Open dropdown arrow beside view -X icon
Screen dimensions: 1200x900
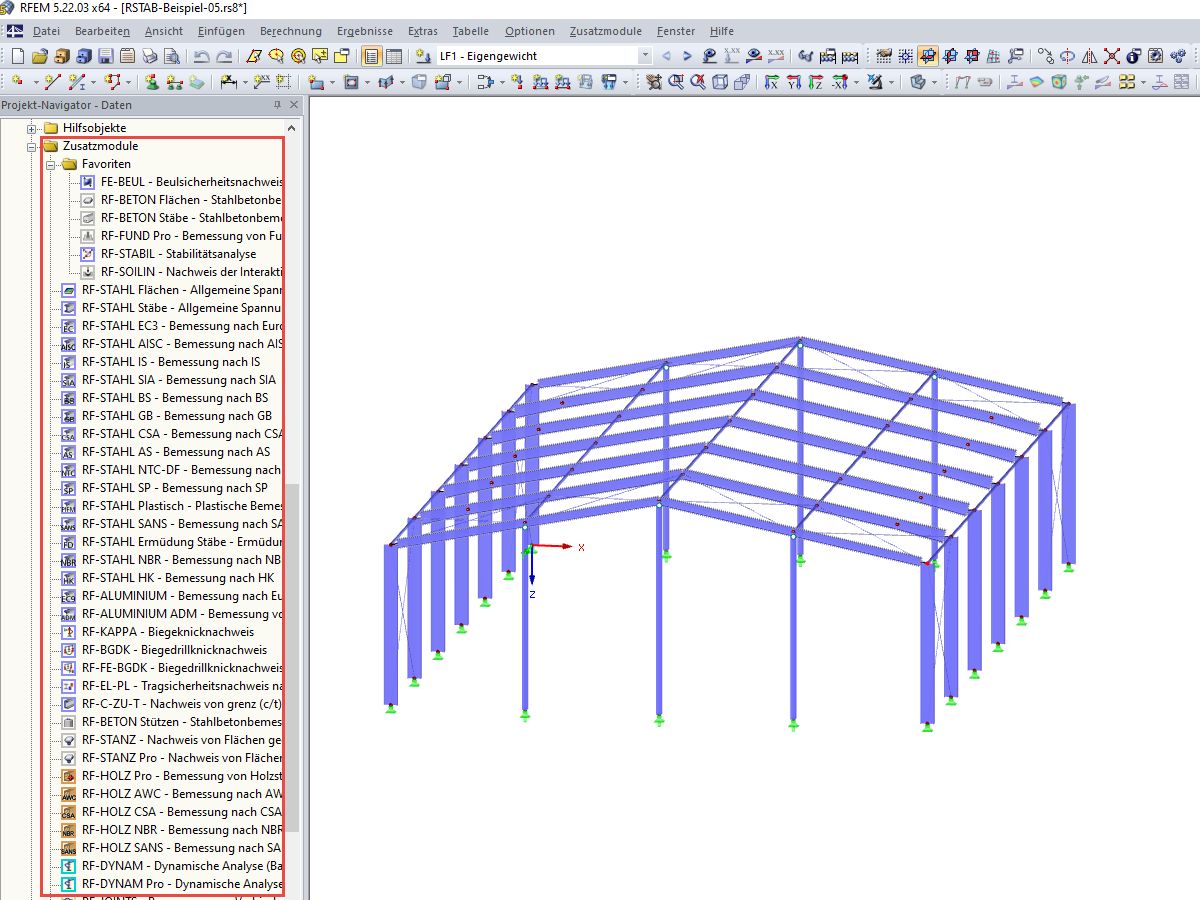(857, 82)
